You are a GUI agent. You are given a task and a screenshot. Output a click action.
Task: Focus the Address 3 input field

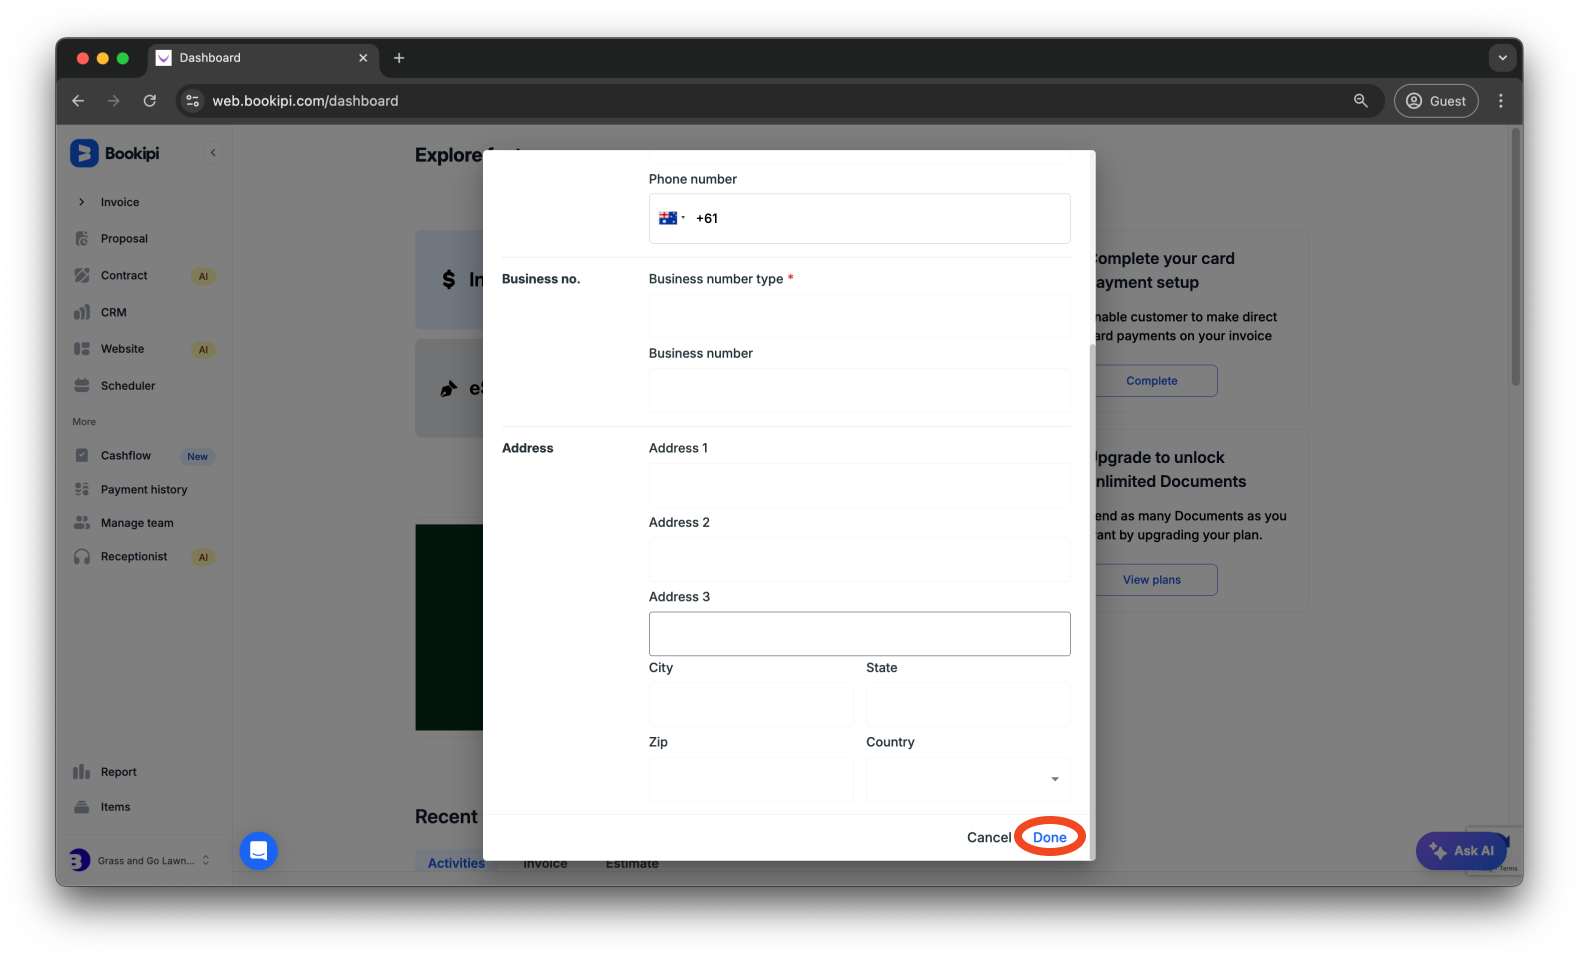point(859,634)
